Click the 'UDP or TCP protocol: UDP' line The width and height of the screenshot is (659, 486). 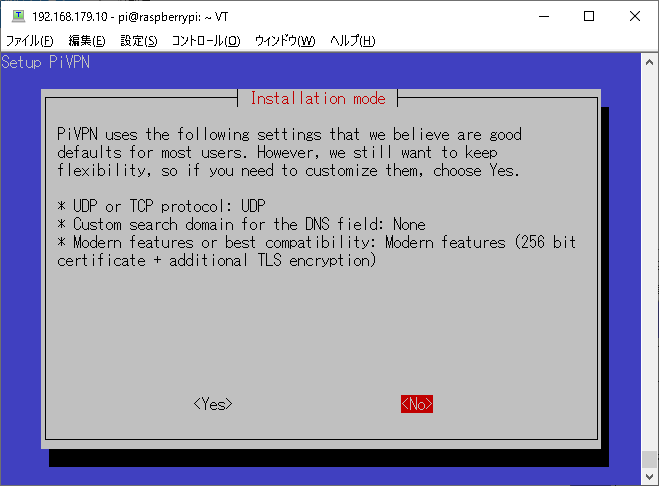pyautogui.click(x=161, y=206)
